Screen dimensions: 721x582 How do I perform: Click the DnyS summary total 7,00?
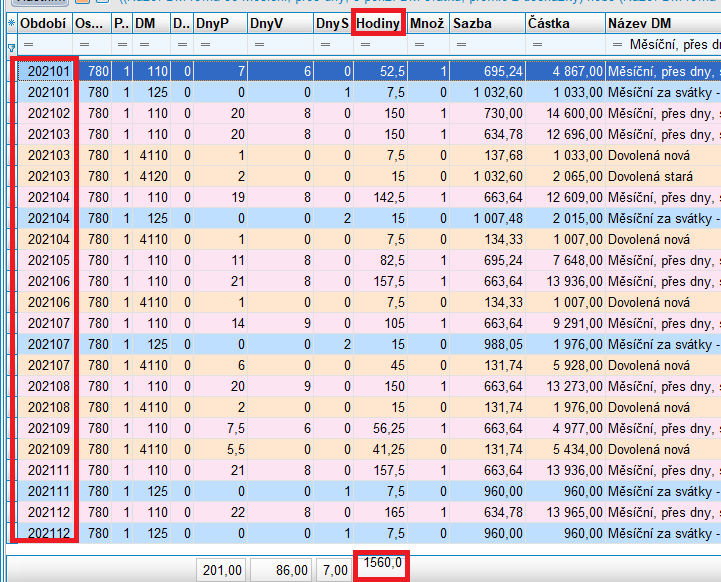tap(332, 568)
